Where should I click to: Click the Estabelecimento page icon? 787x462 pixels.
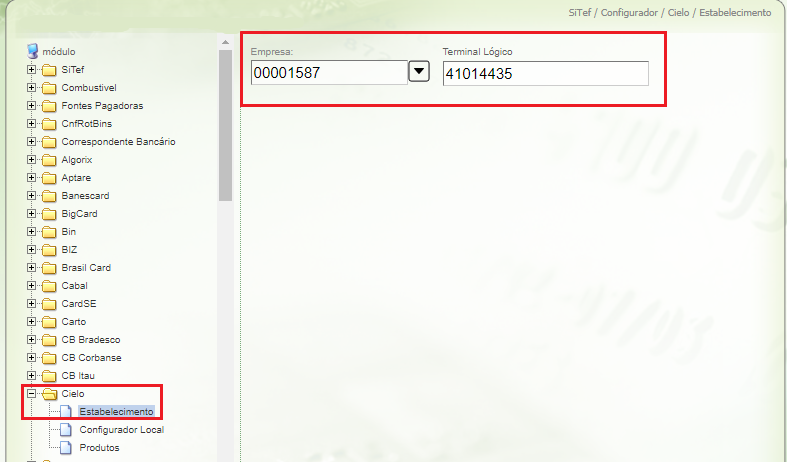tap(66, 412)
